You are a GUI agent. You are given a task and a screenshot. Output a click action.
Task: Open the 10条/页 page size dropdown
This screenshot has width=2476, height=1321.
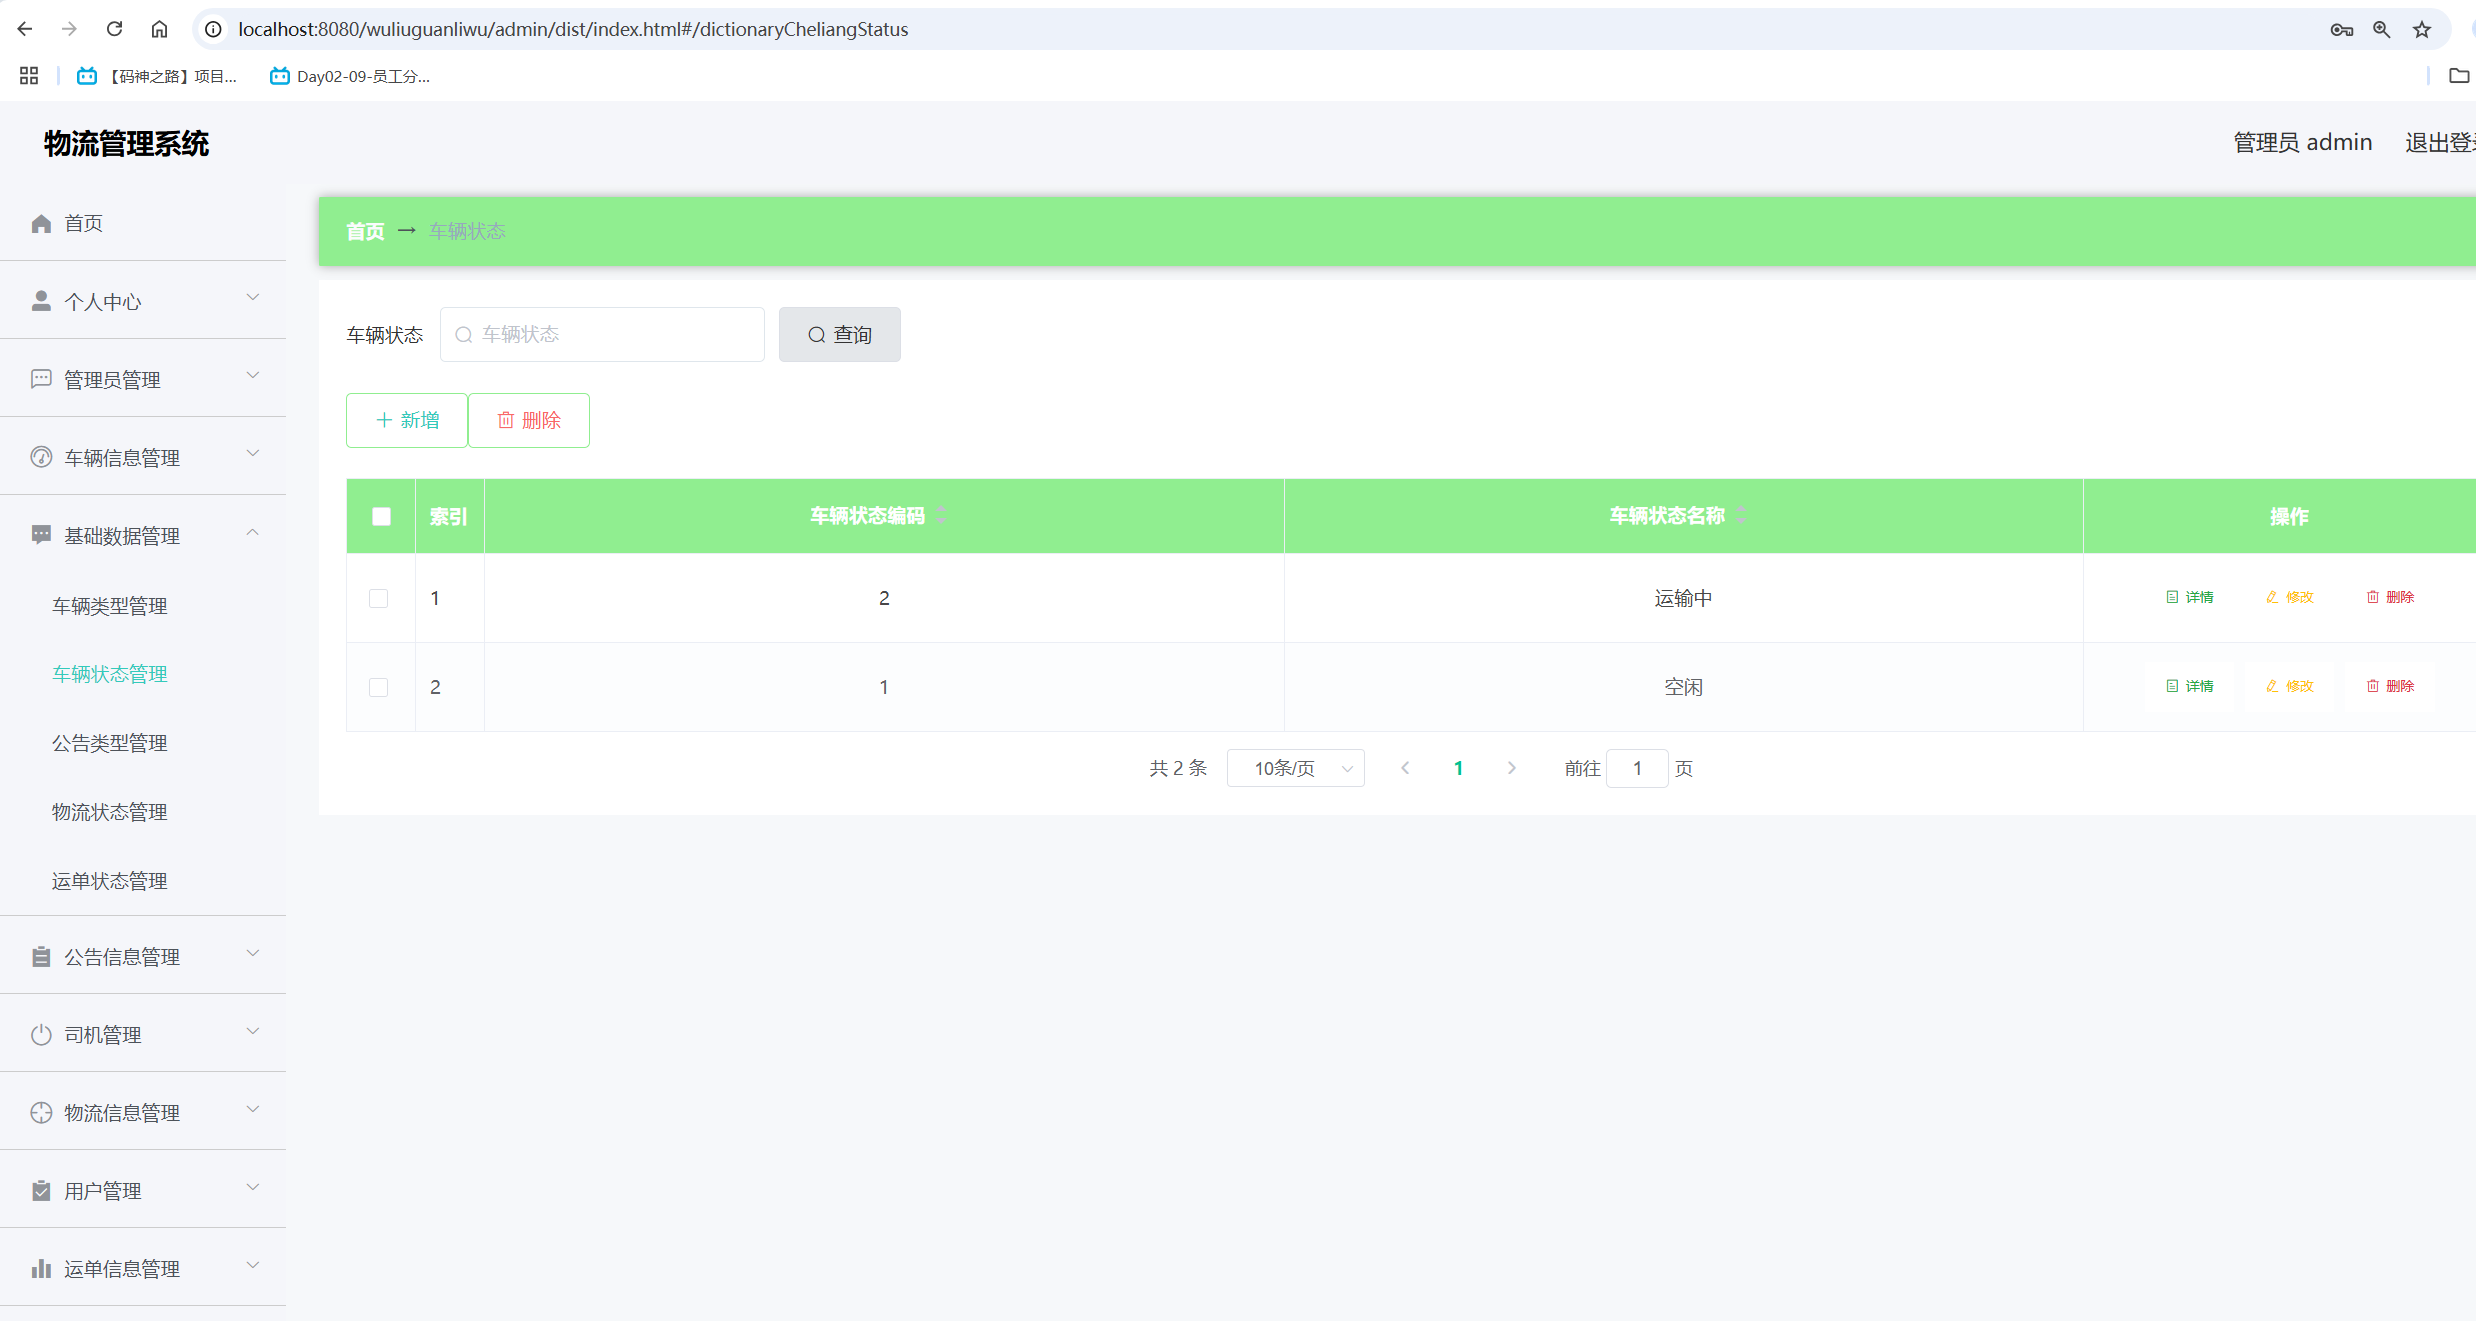click(1295, 768)
